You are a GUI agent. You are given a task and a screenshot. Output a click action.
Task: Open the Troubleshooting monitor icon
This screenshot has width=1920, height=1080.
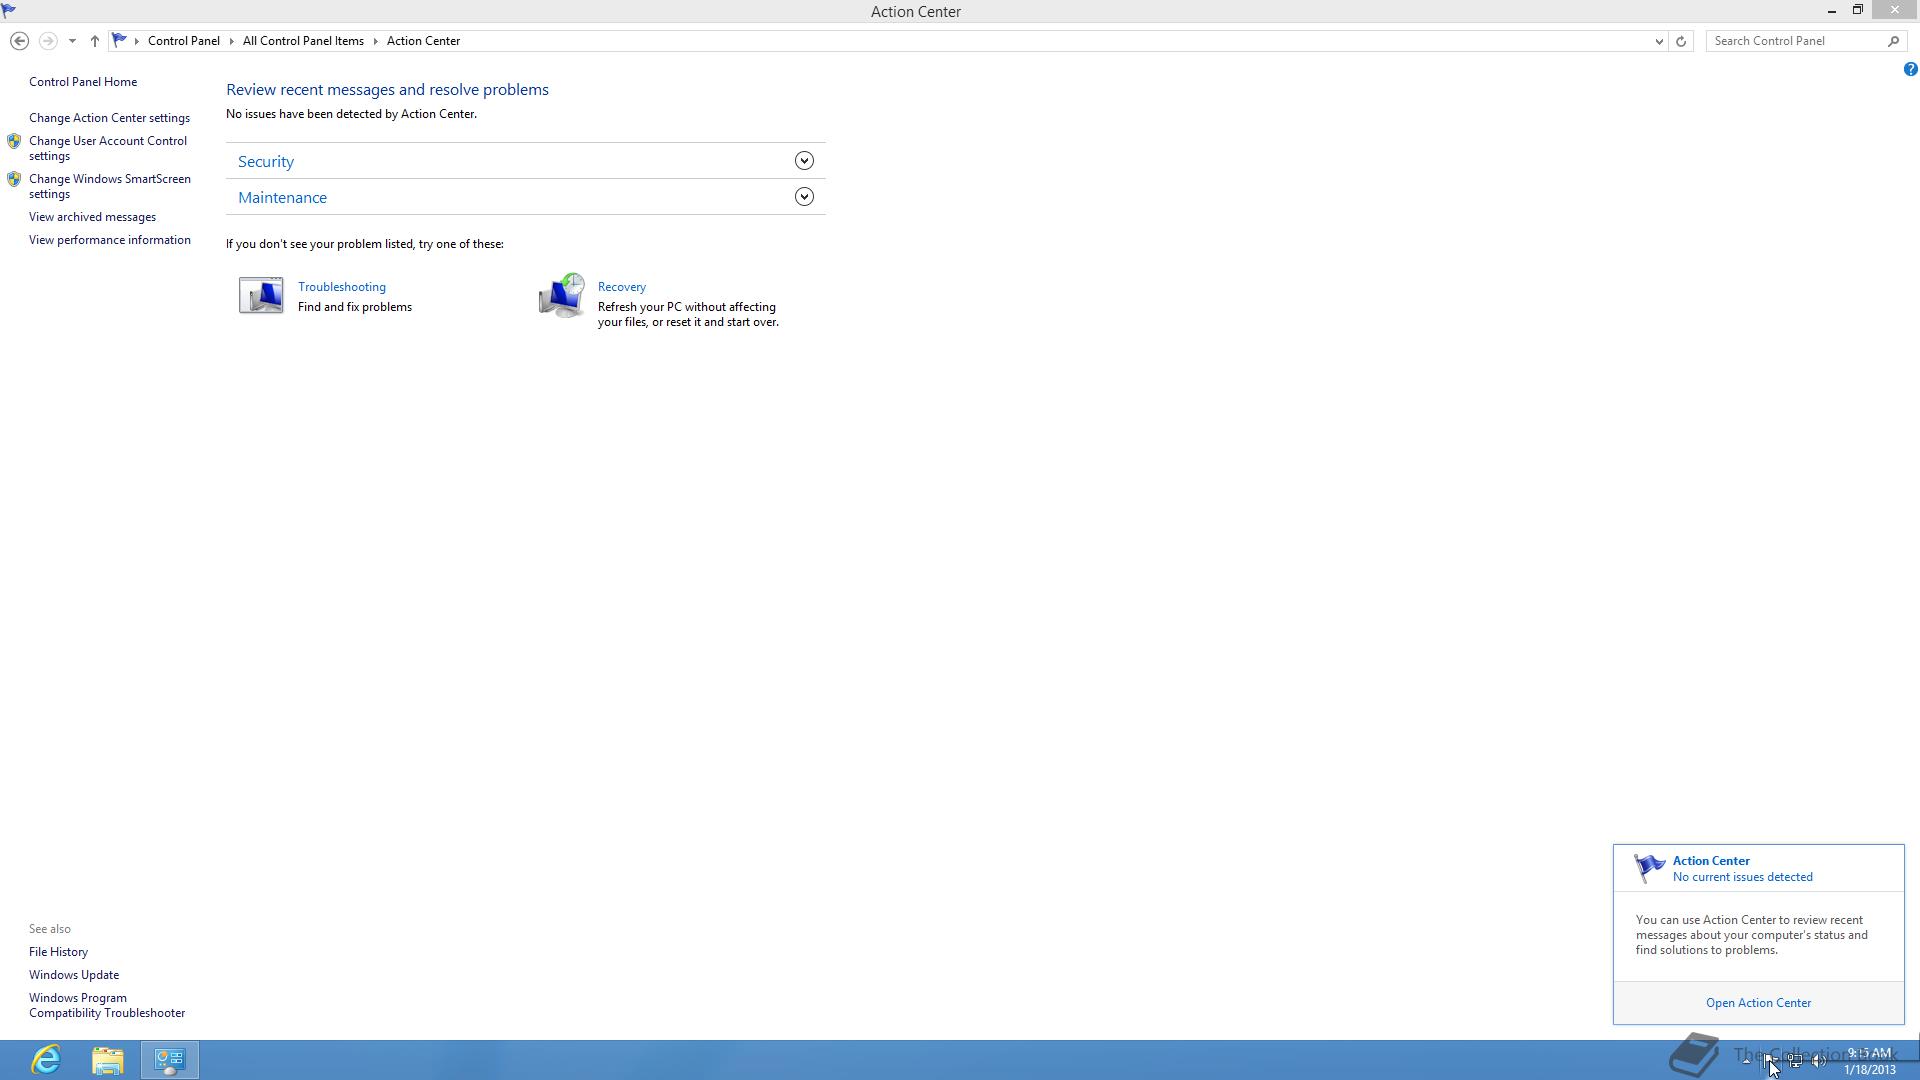click(x=261, y=296)
